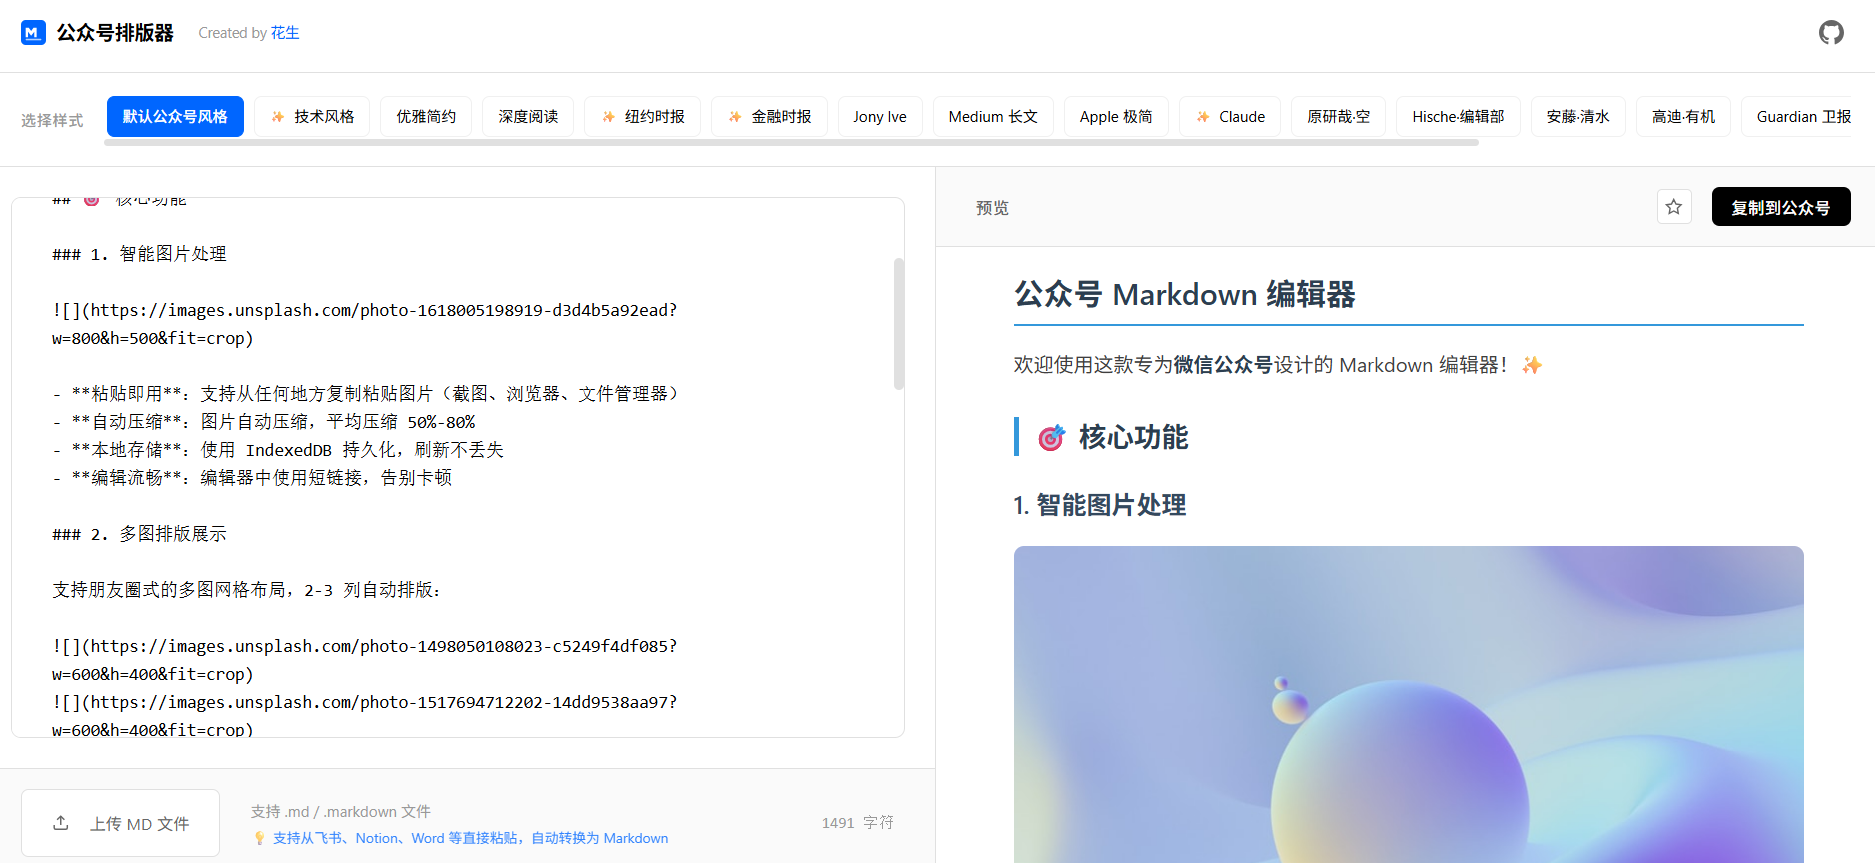
Task: Click the style list horizontal scrollbar
Action: point(790,143)
